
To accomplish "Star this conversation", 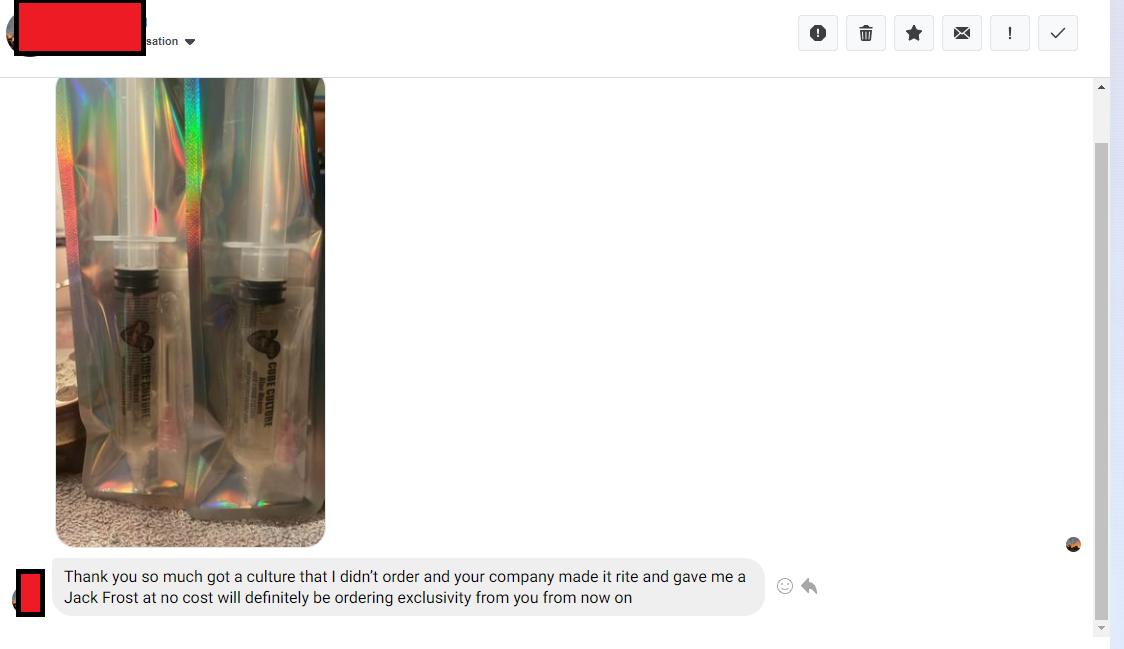I will pos(914,33).
